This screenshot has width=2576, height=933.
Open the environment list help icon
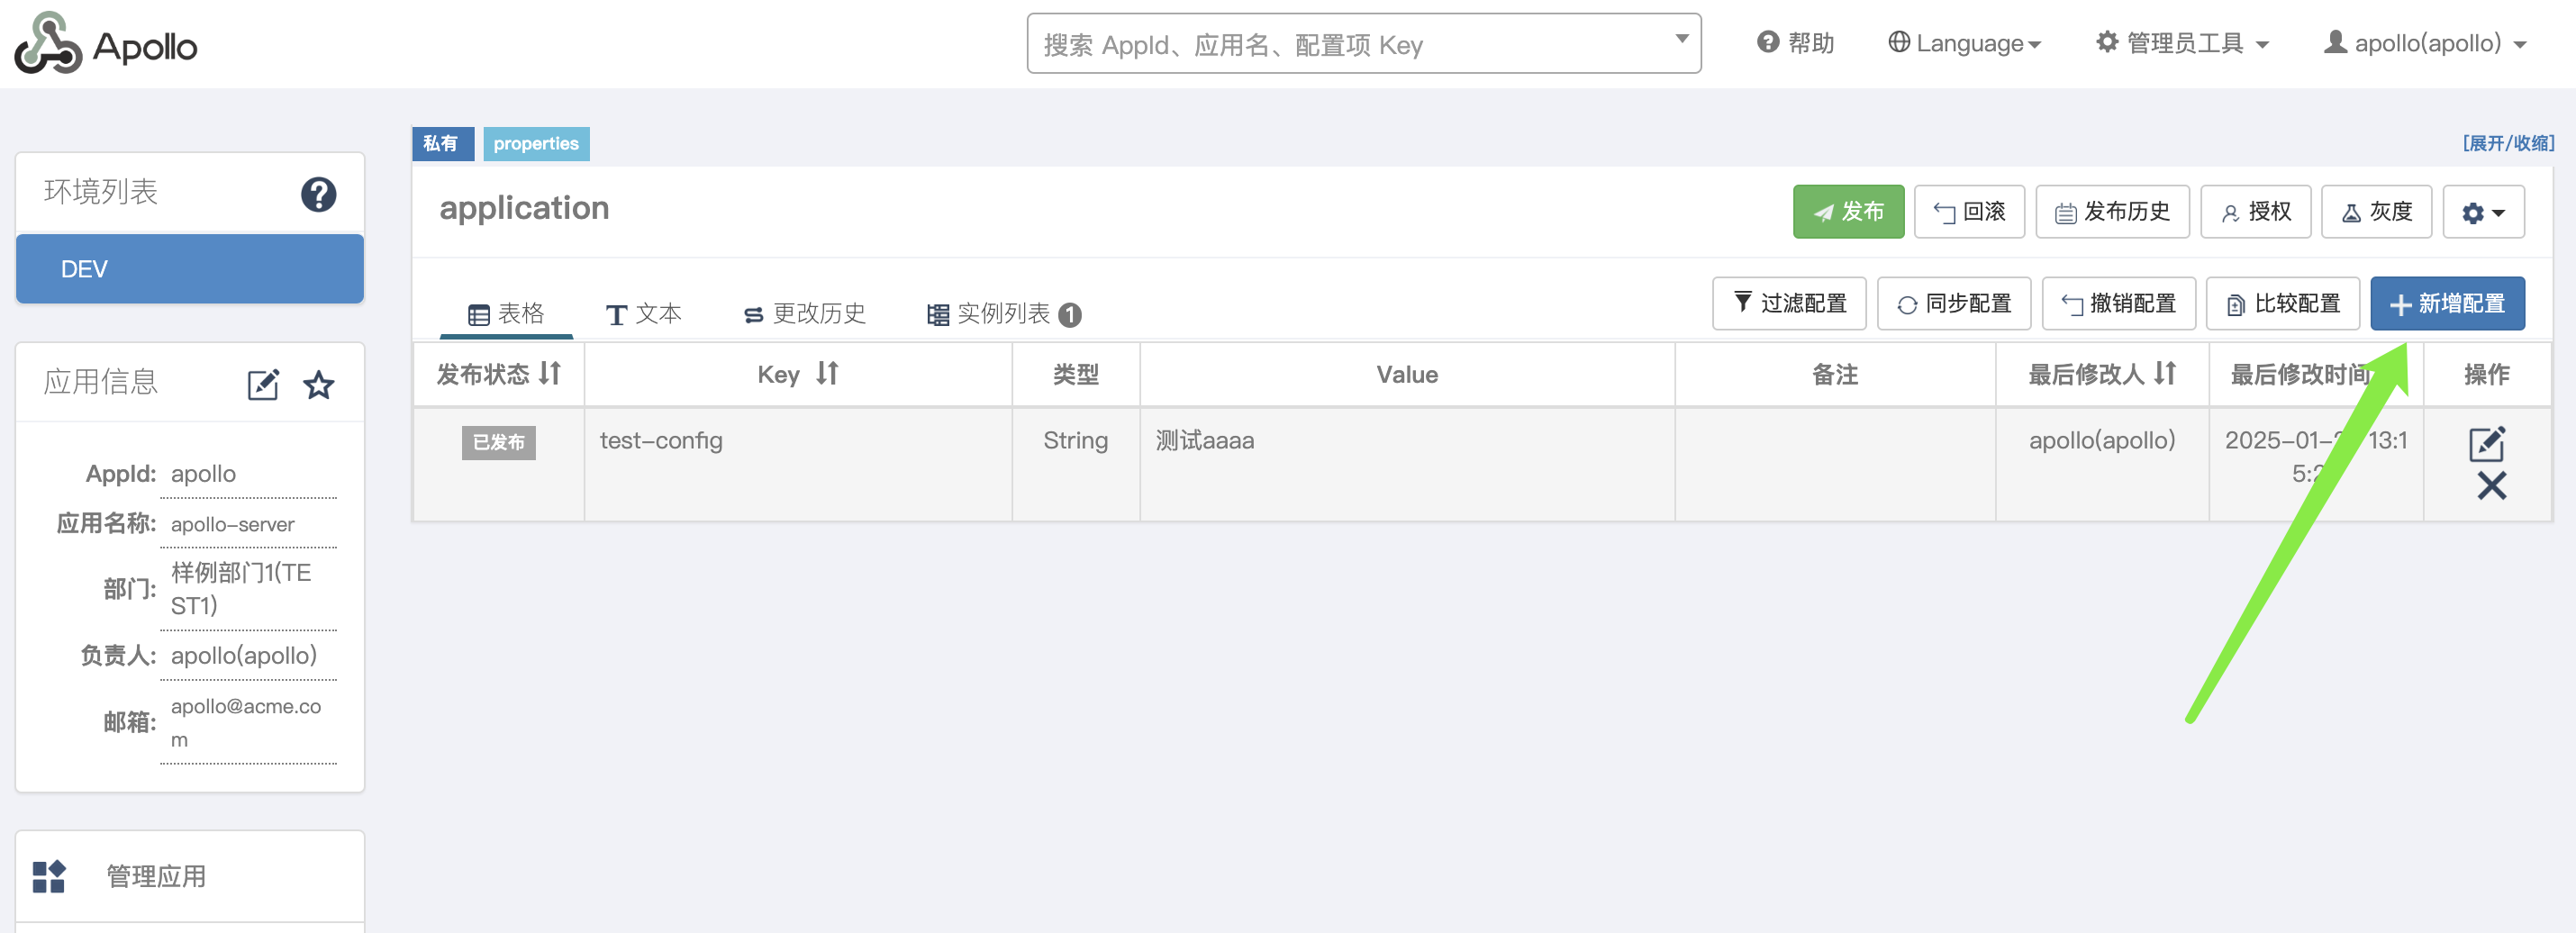[x=318, y=194]
